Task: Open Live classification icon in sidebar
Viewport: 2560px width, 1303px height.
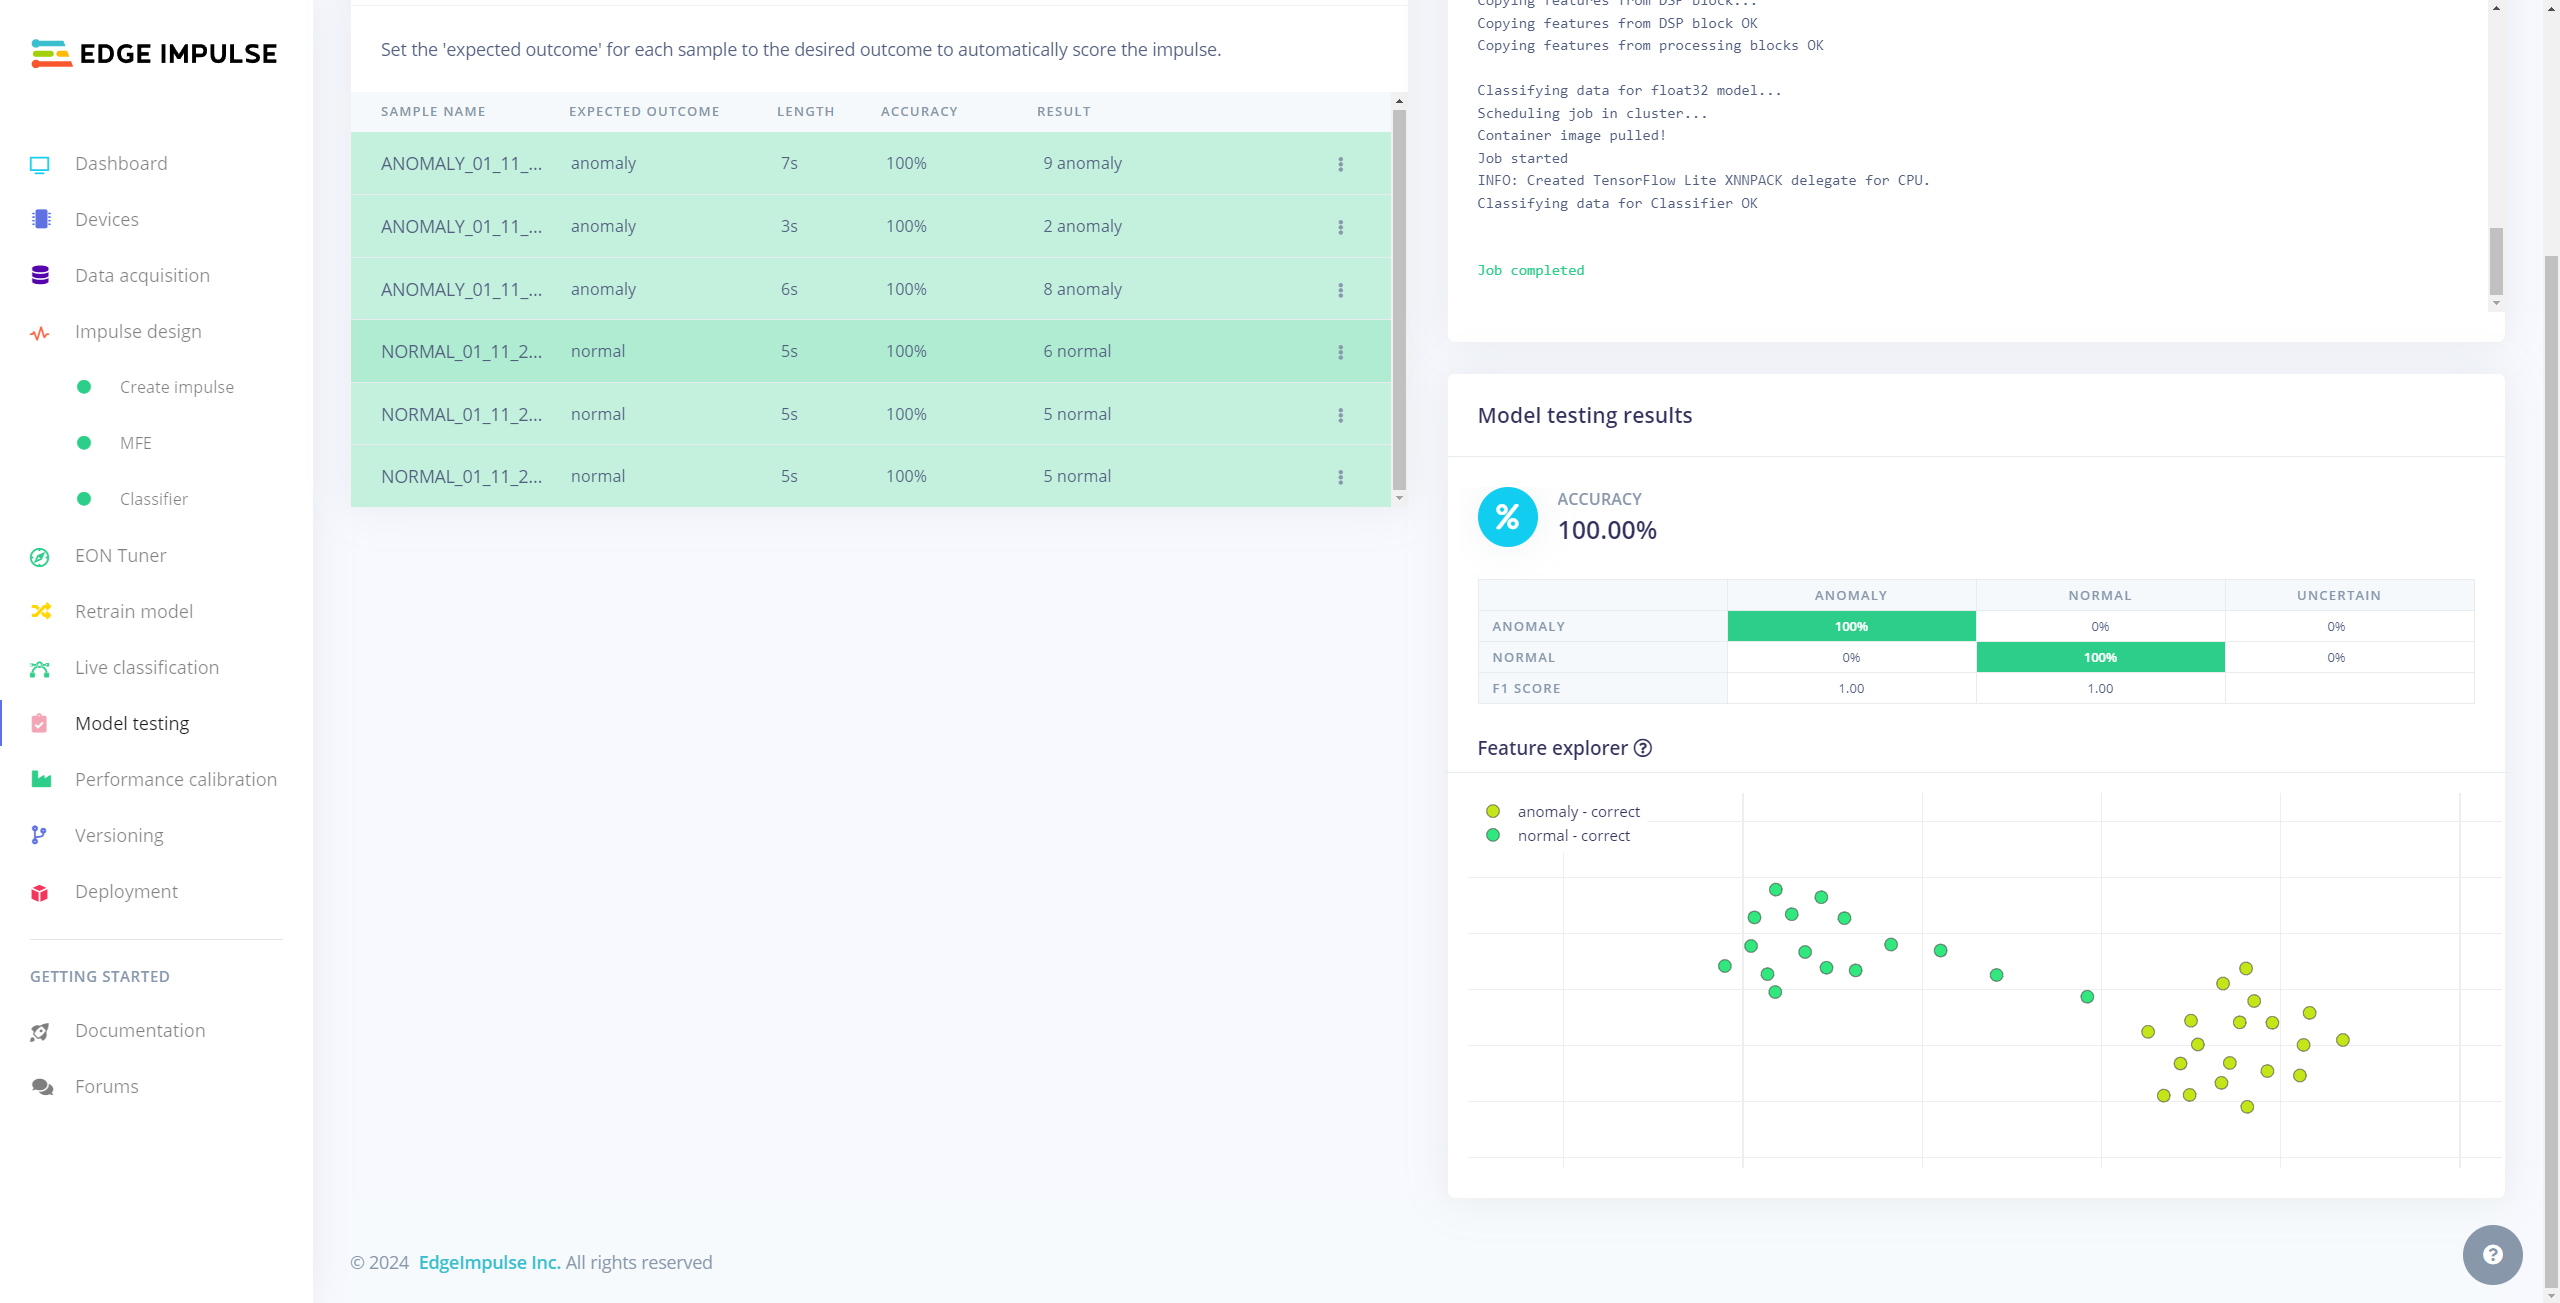Action: pyautogui.click(x=40, y=669)
